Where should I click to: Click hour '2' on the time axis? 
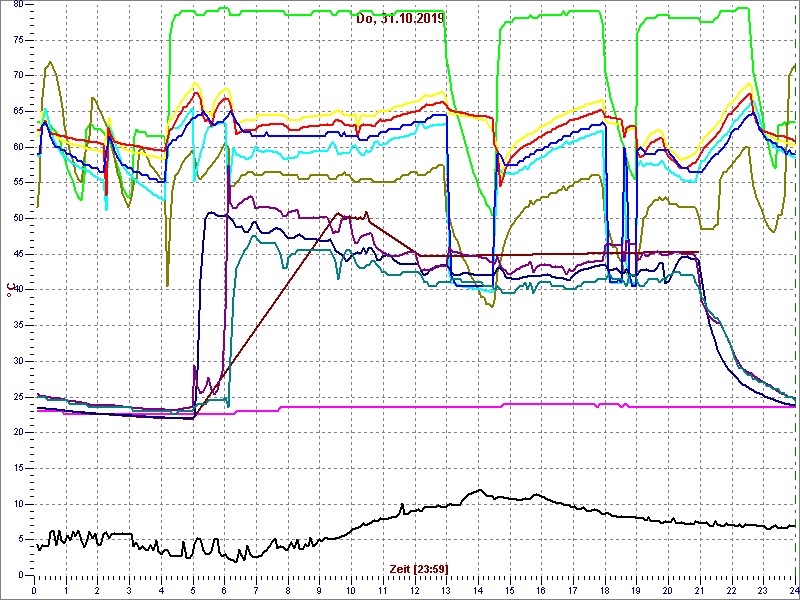[97, 590]
